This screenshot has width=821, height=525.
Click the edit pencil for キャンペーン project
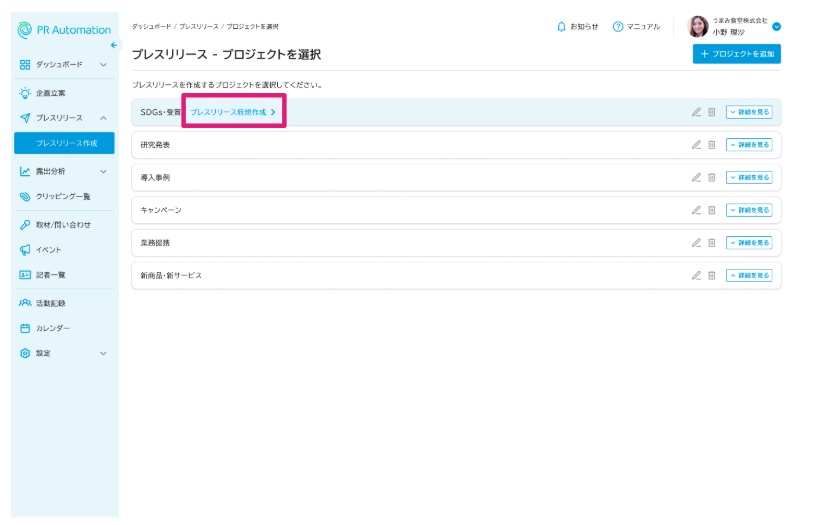pyautogui.click(x=696, y=210)
